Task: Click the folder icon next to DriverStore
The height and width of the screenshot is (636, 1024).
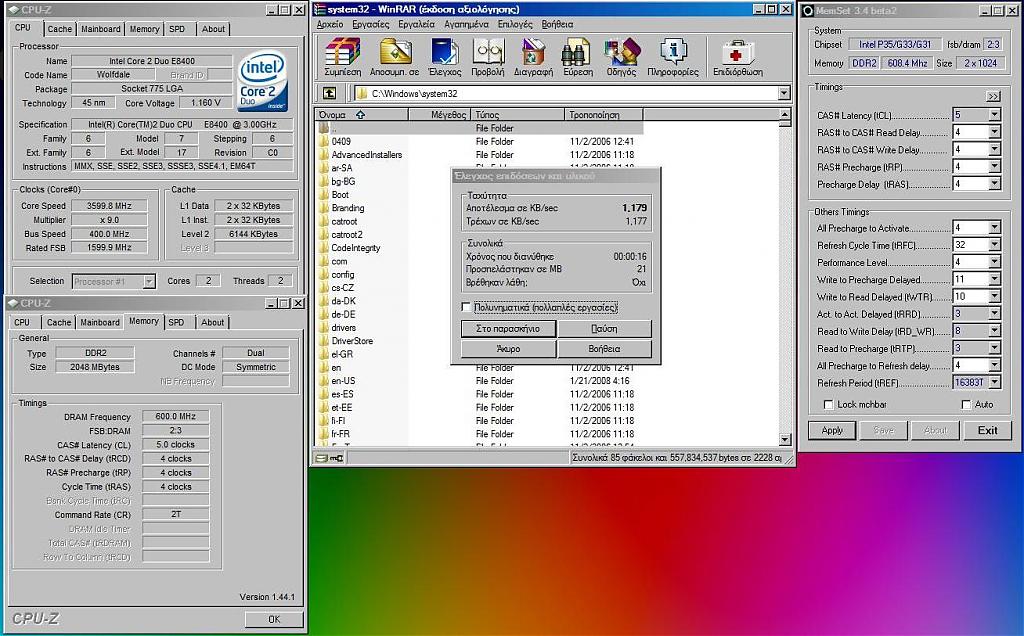Action: tap(324, 341)
